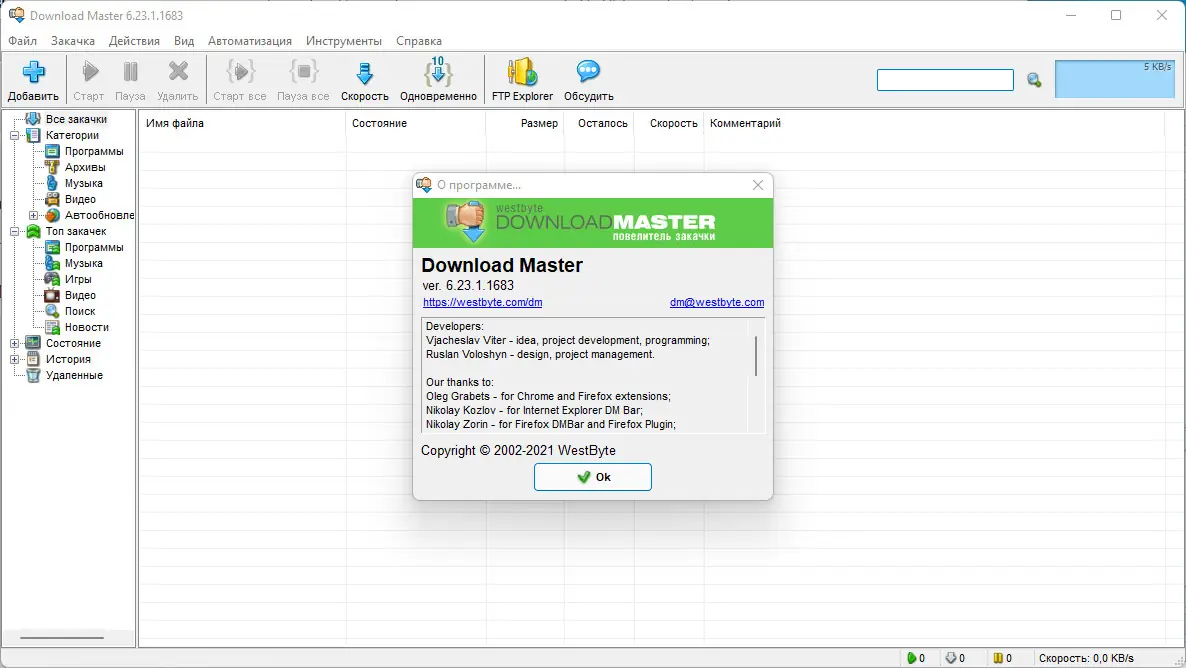Image resolution: width=1186 pixels, height=668 pixels.
Task: Click the paused downloads status bar icon
Action: click(x=998, y=658)
